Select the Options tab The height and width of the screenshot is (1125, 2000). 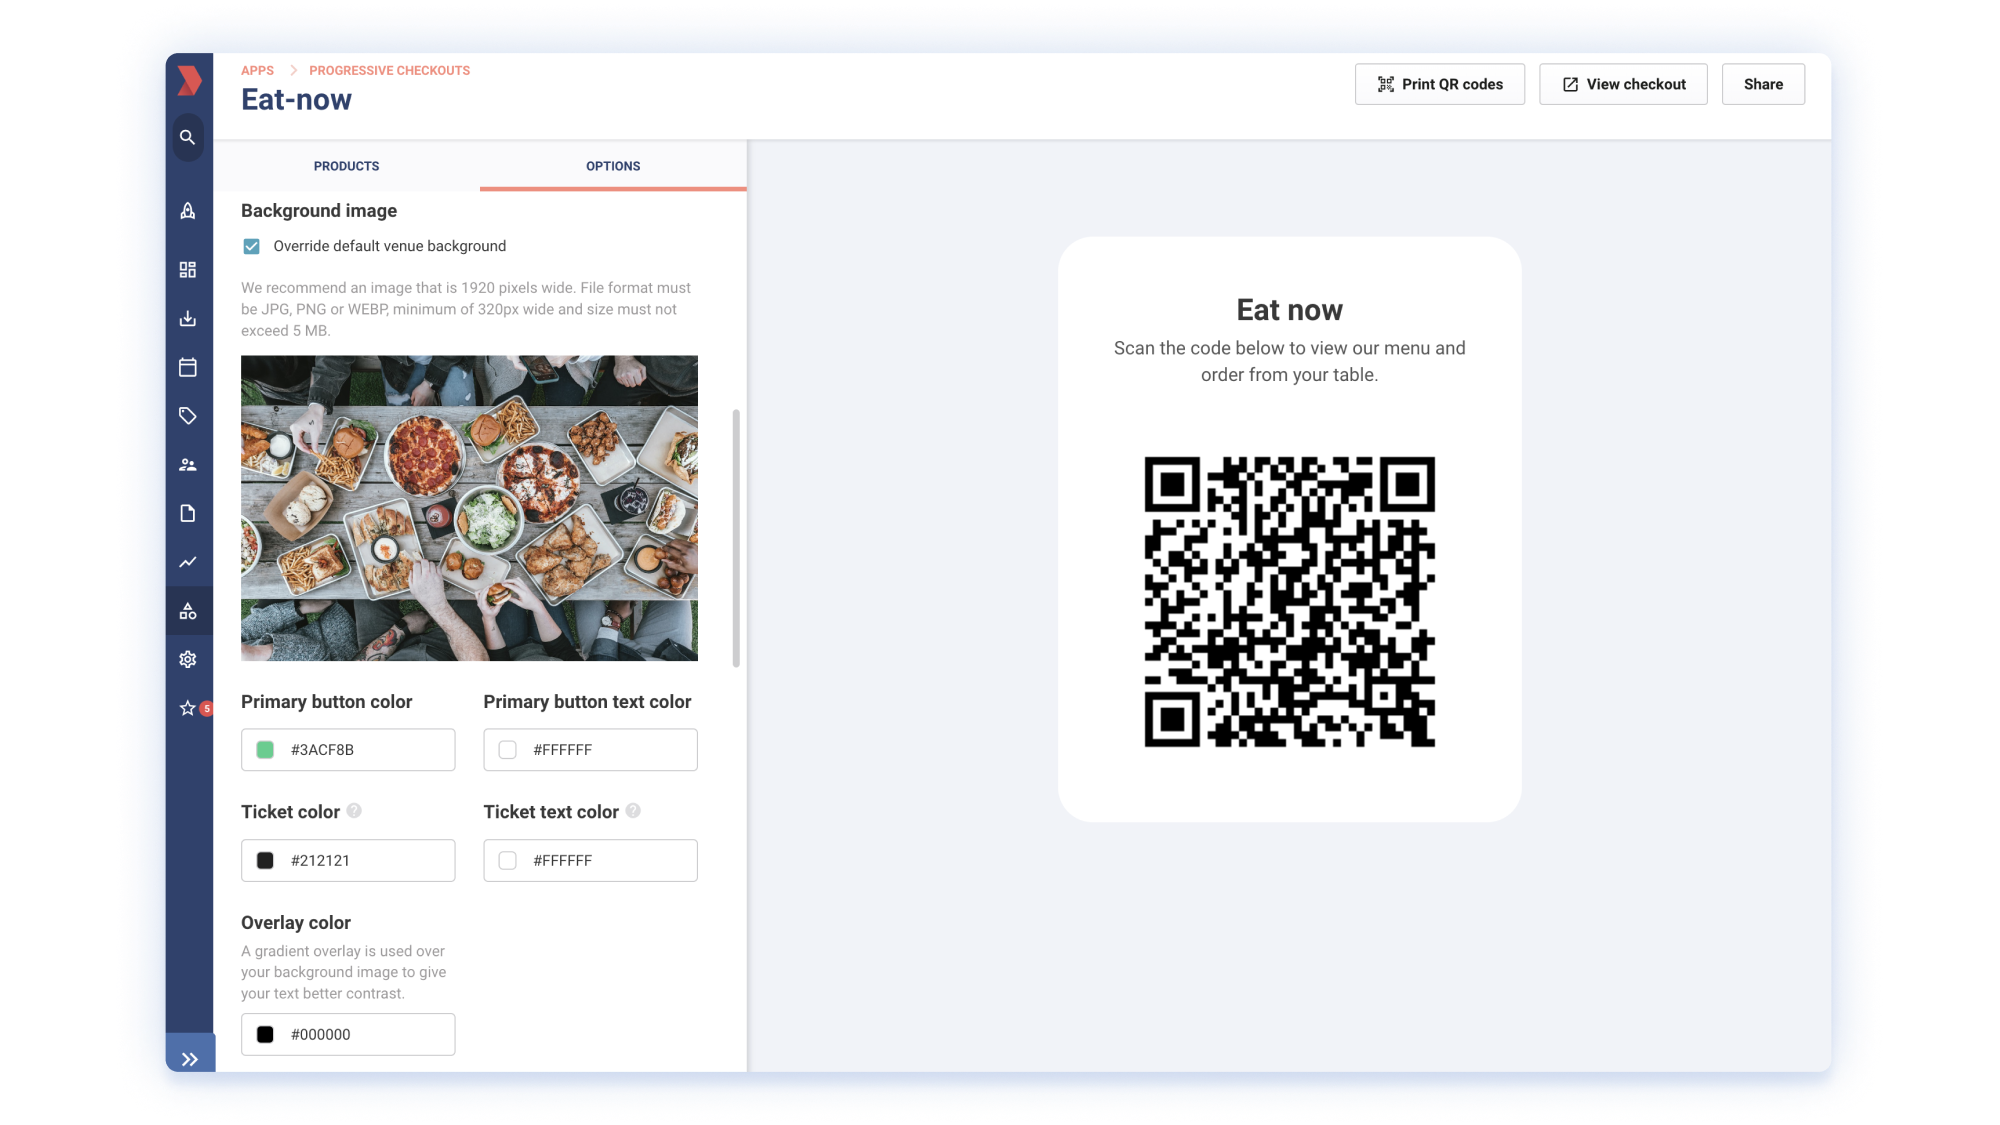click(x=613, y=166)
